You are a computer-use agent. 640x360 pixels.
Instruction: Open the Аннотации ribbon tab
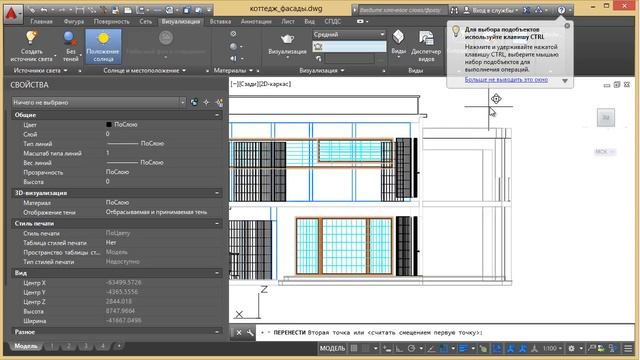256,22
